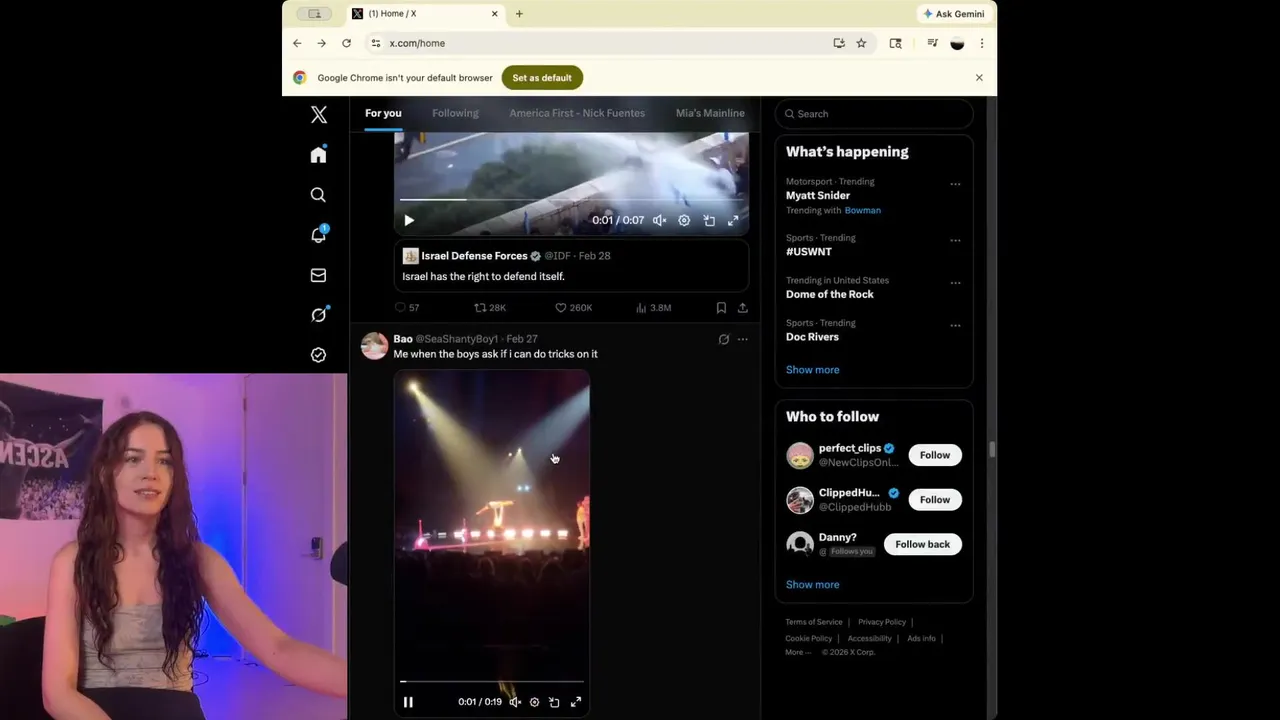Switch to the Following tab
Screen dimensions: 1280x720
[455, 113]
